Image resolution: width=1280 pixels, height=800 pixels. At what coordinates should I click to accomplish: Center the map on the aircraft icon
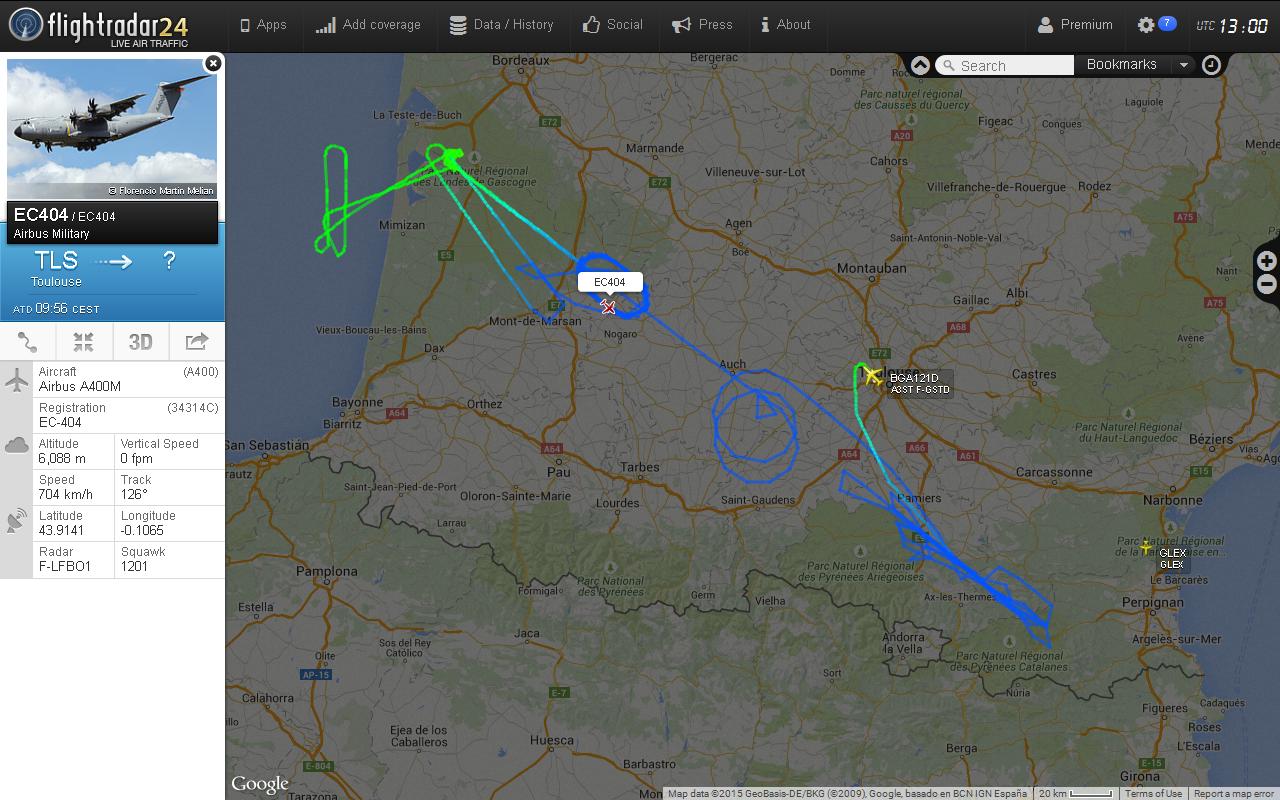tap(84, 342)
